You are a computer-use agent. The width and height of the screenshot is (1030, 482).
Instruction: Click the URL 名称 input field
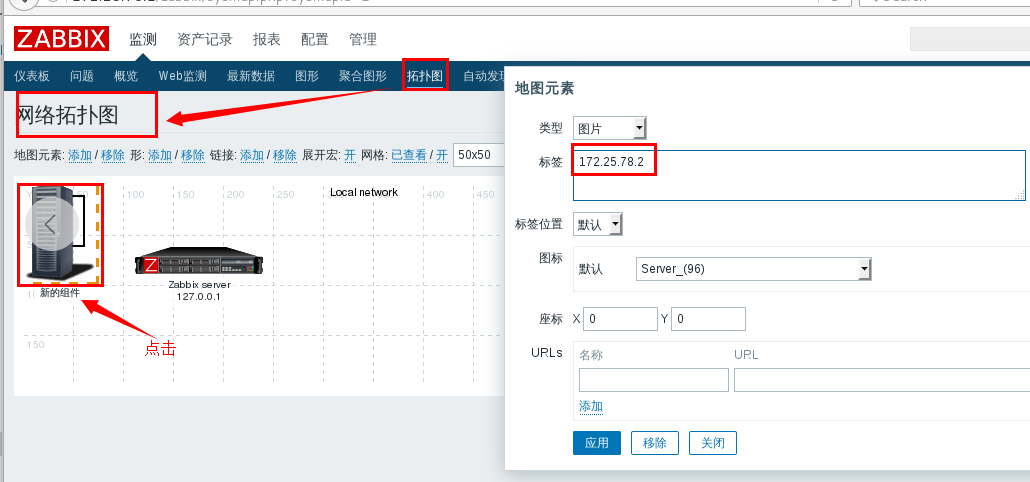pos(654,380)
